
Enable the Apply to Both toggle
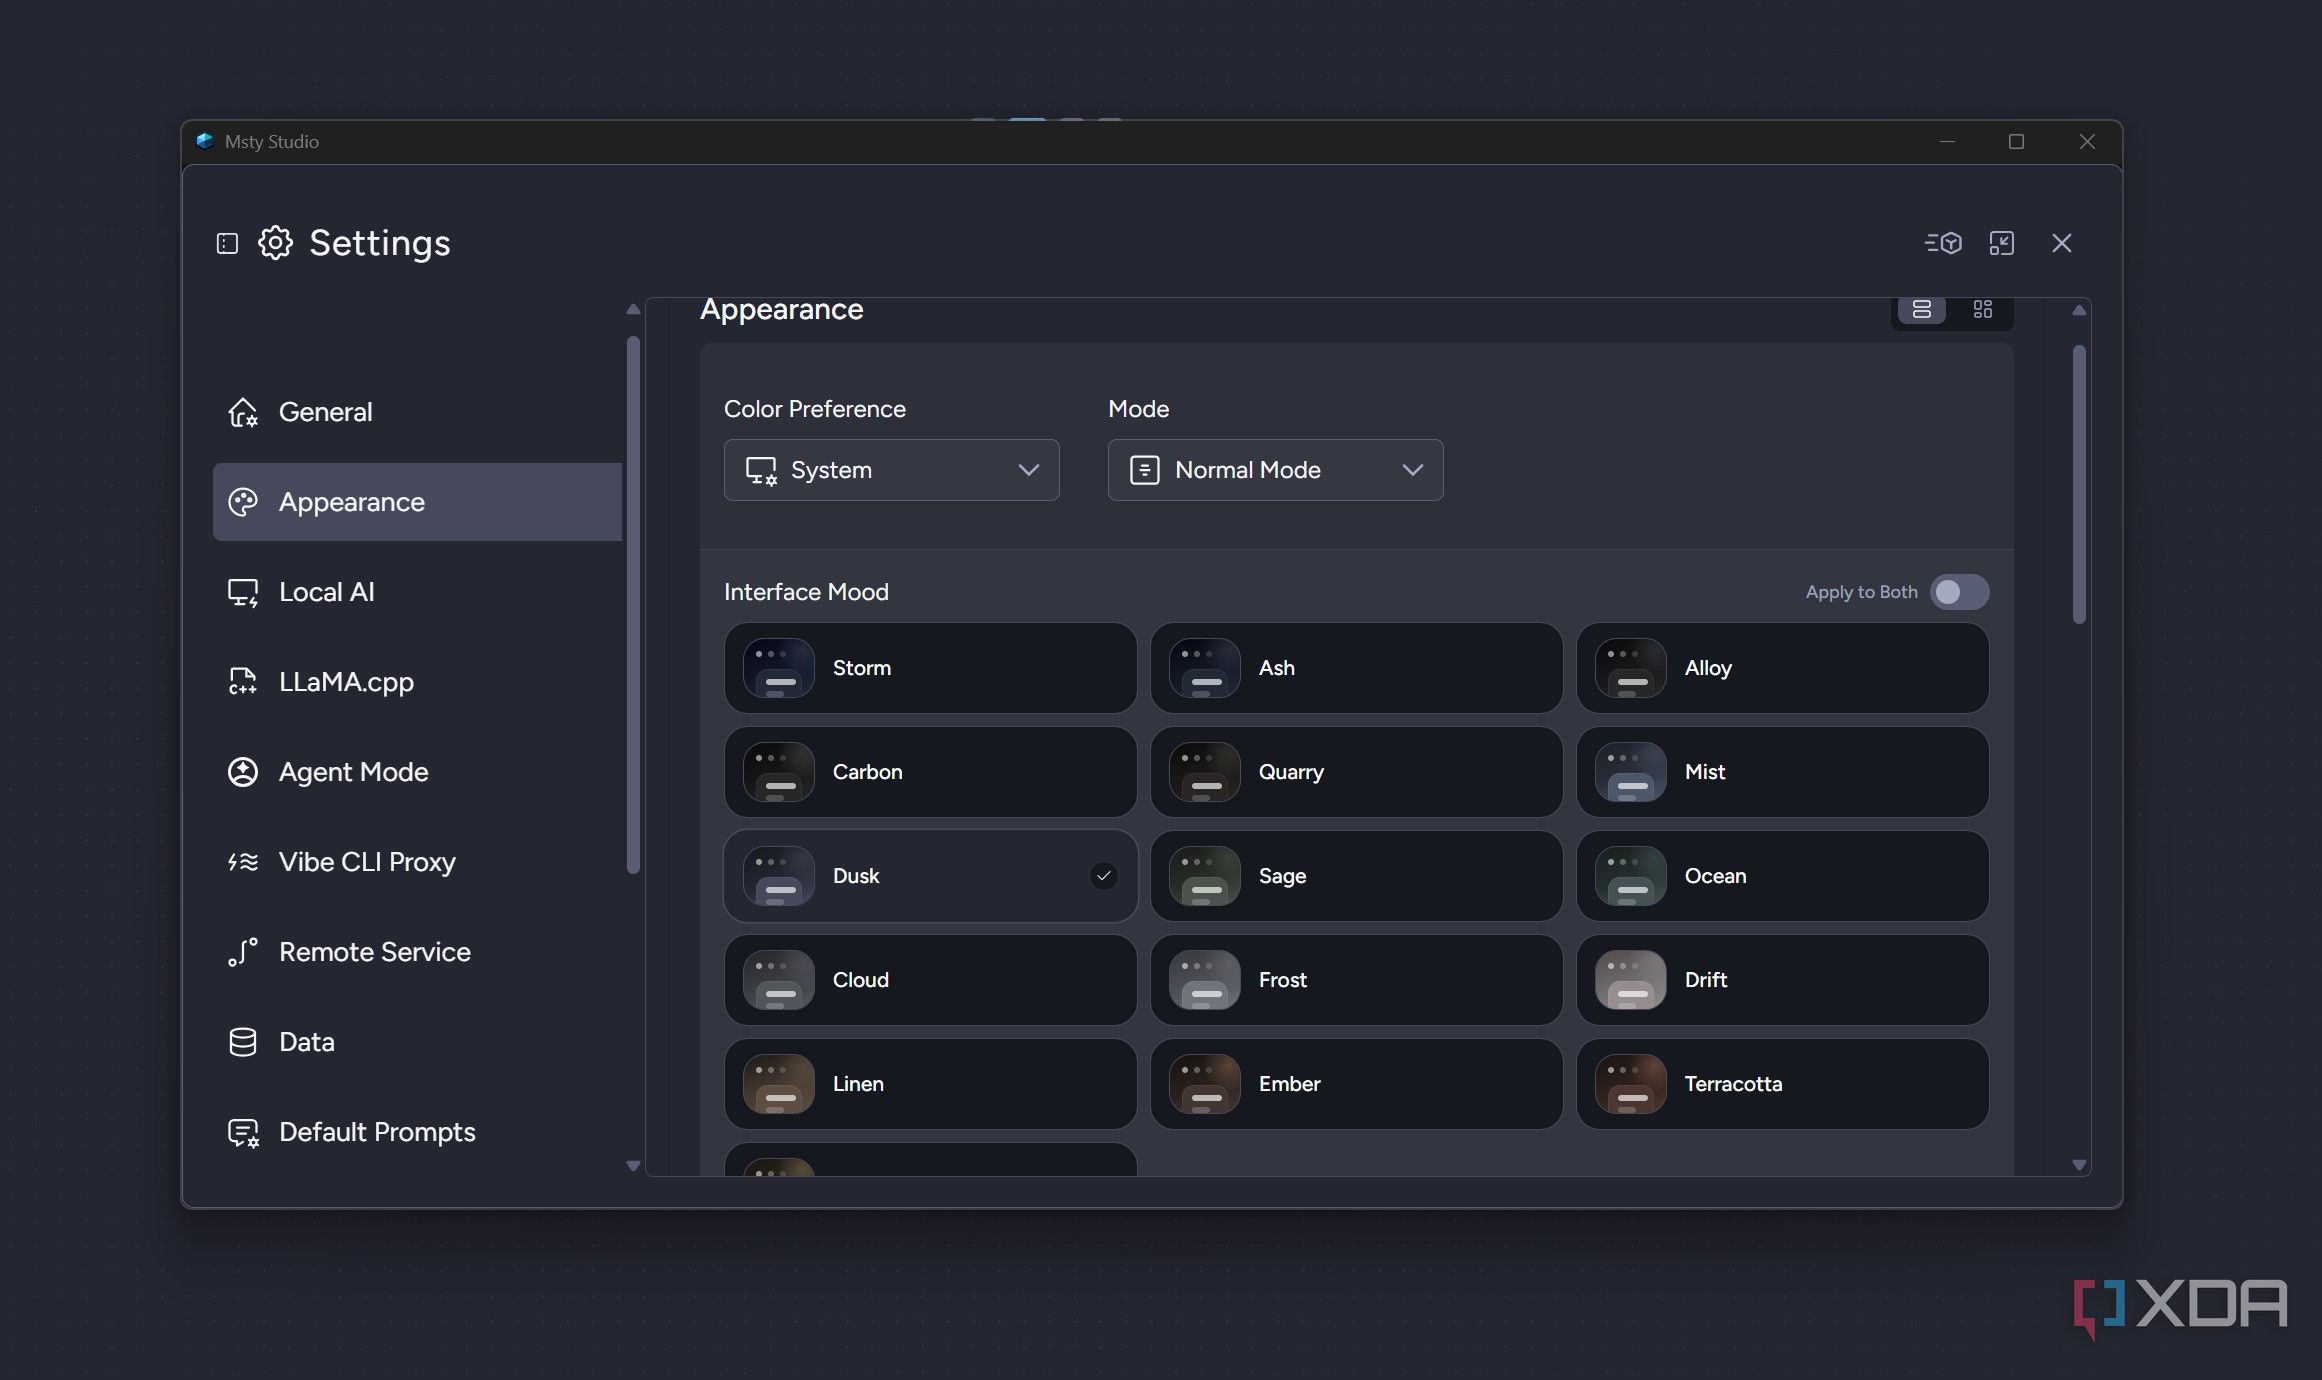click(1959, 592)
